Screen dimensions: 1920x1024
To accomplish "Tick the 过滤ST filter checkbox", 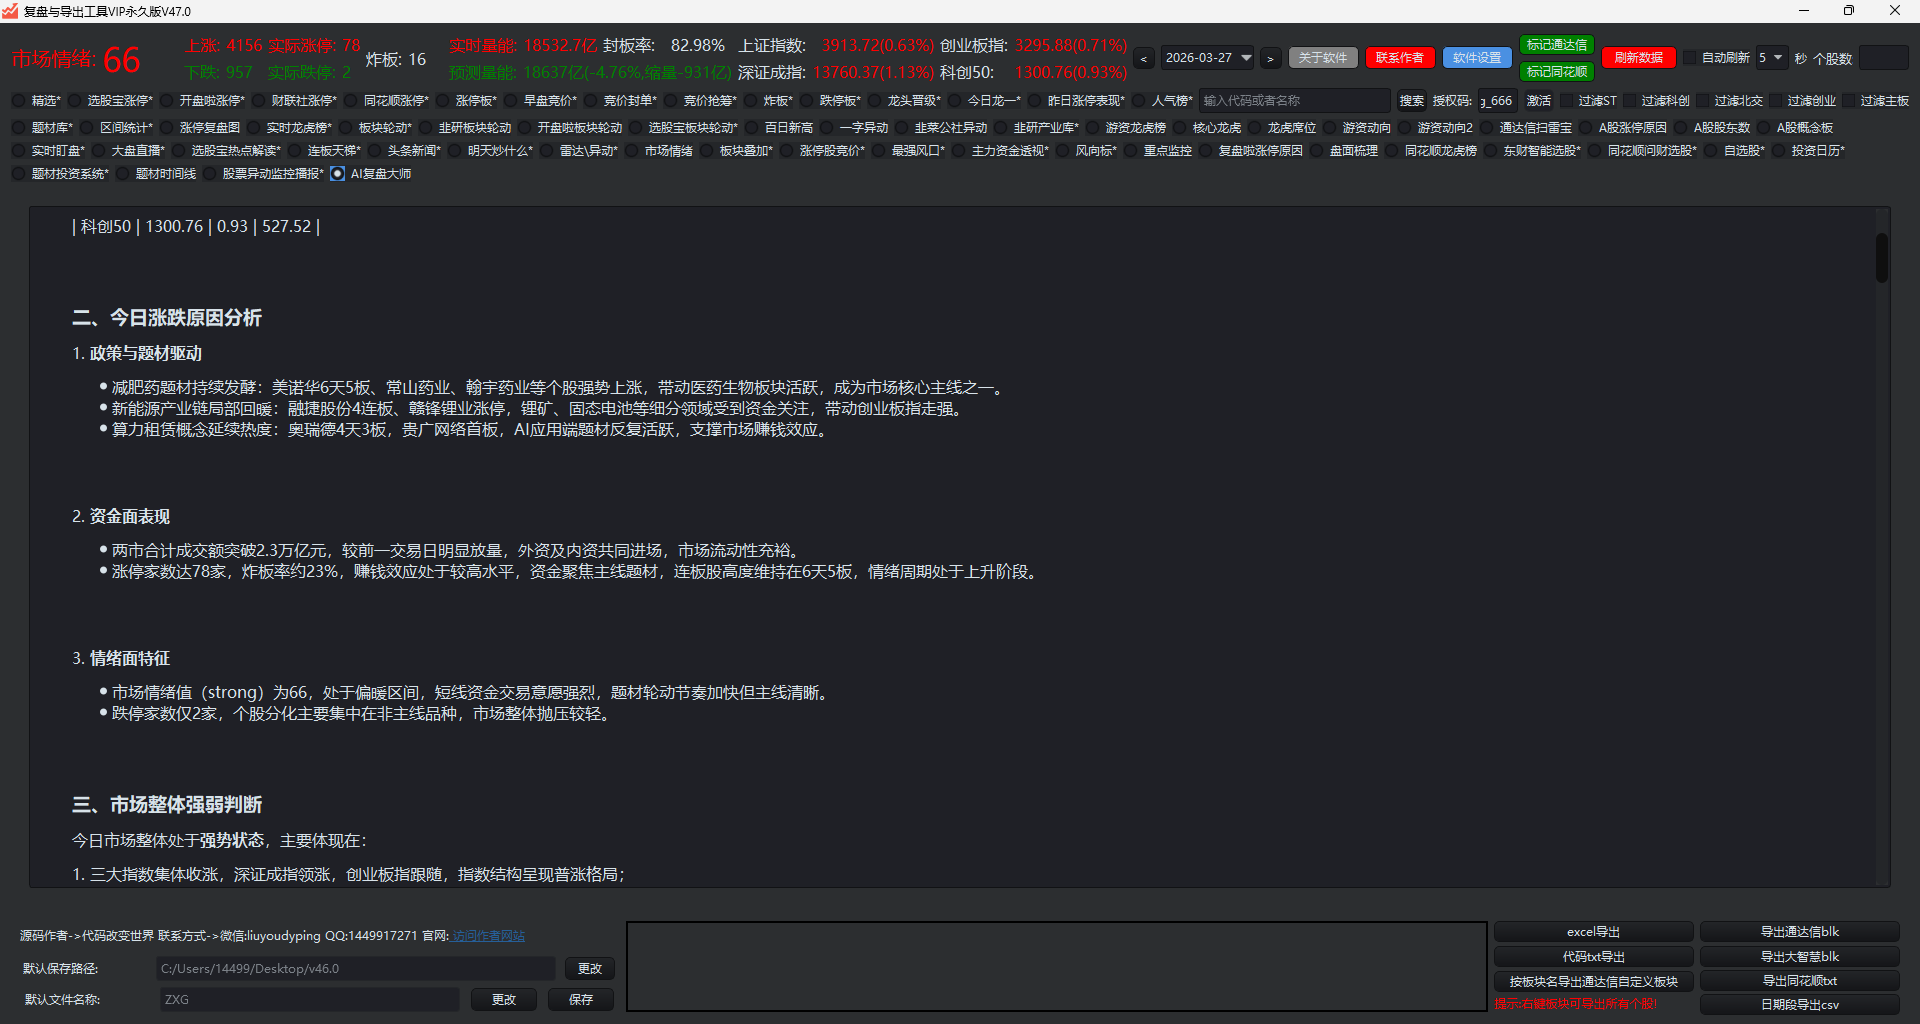I will point(1567,101).
